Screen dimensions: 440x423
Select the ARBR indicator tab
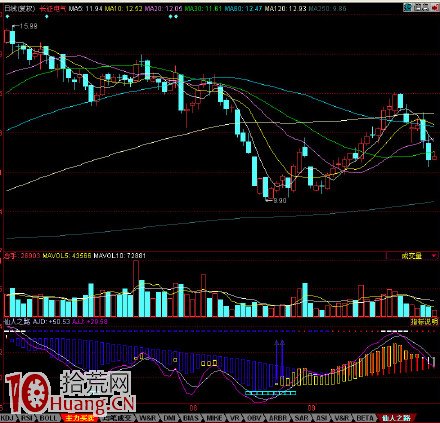click(x=278, y=418)
